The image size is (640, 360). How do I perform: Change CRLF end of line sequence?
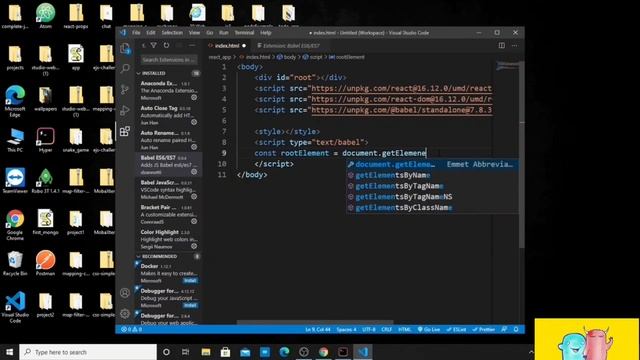pyautogui.click(x=386, y=329)
